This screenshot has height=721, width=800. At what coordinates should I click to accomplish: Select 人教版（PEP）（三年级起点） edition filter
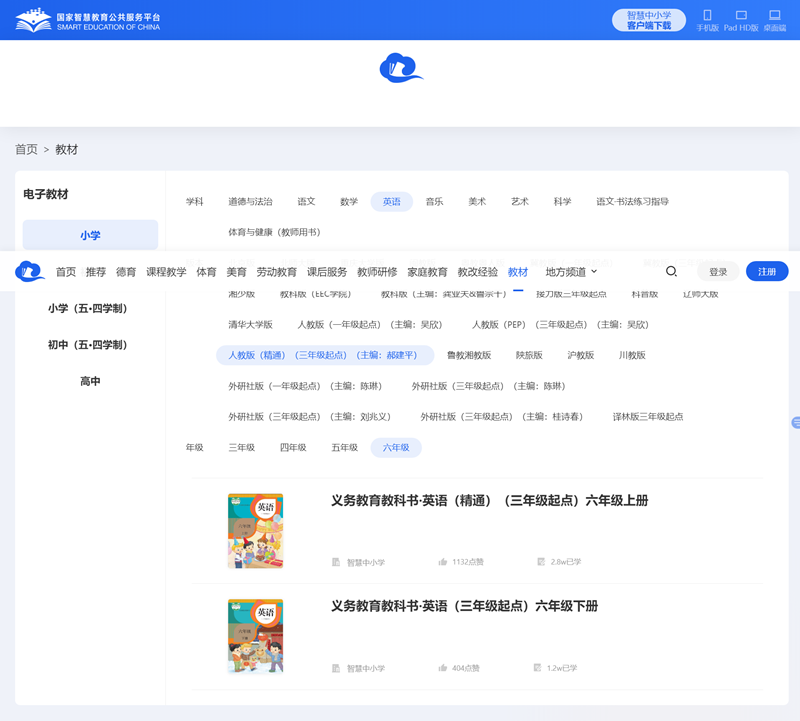pos(560,325)
